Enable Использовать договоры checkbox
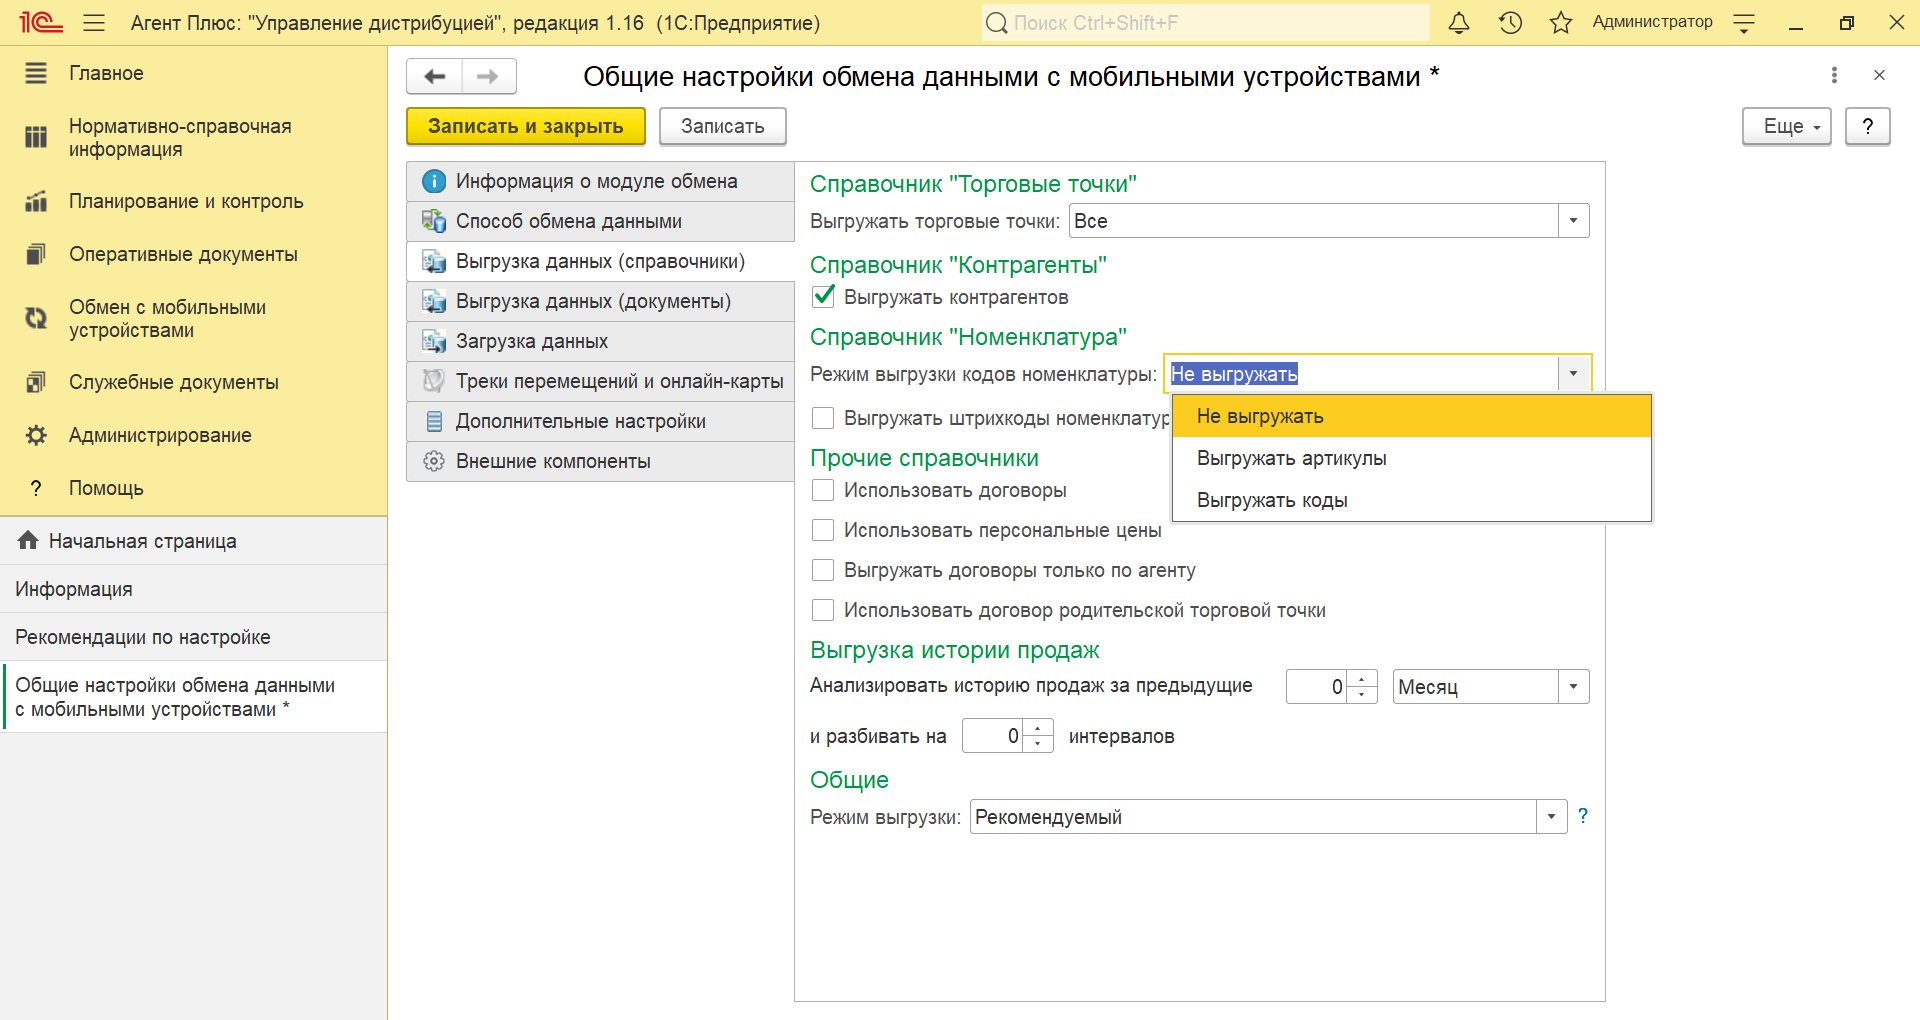 [823, 490]
